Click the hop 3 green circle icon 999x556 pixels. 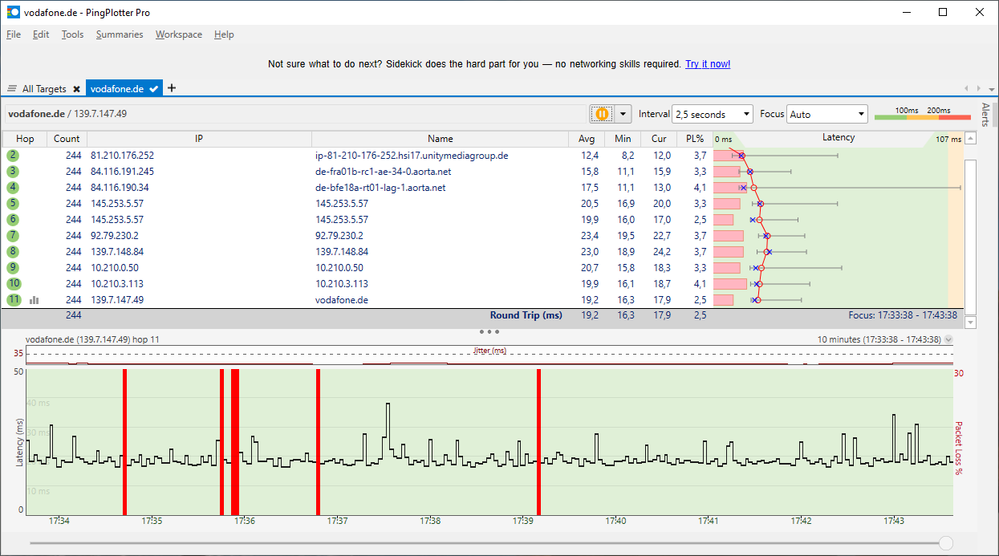click(13, 171)
